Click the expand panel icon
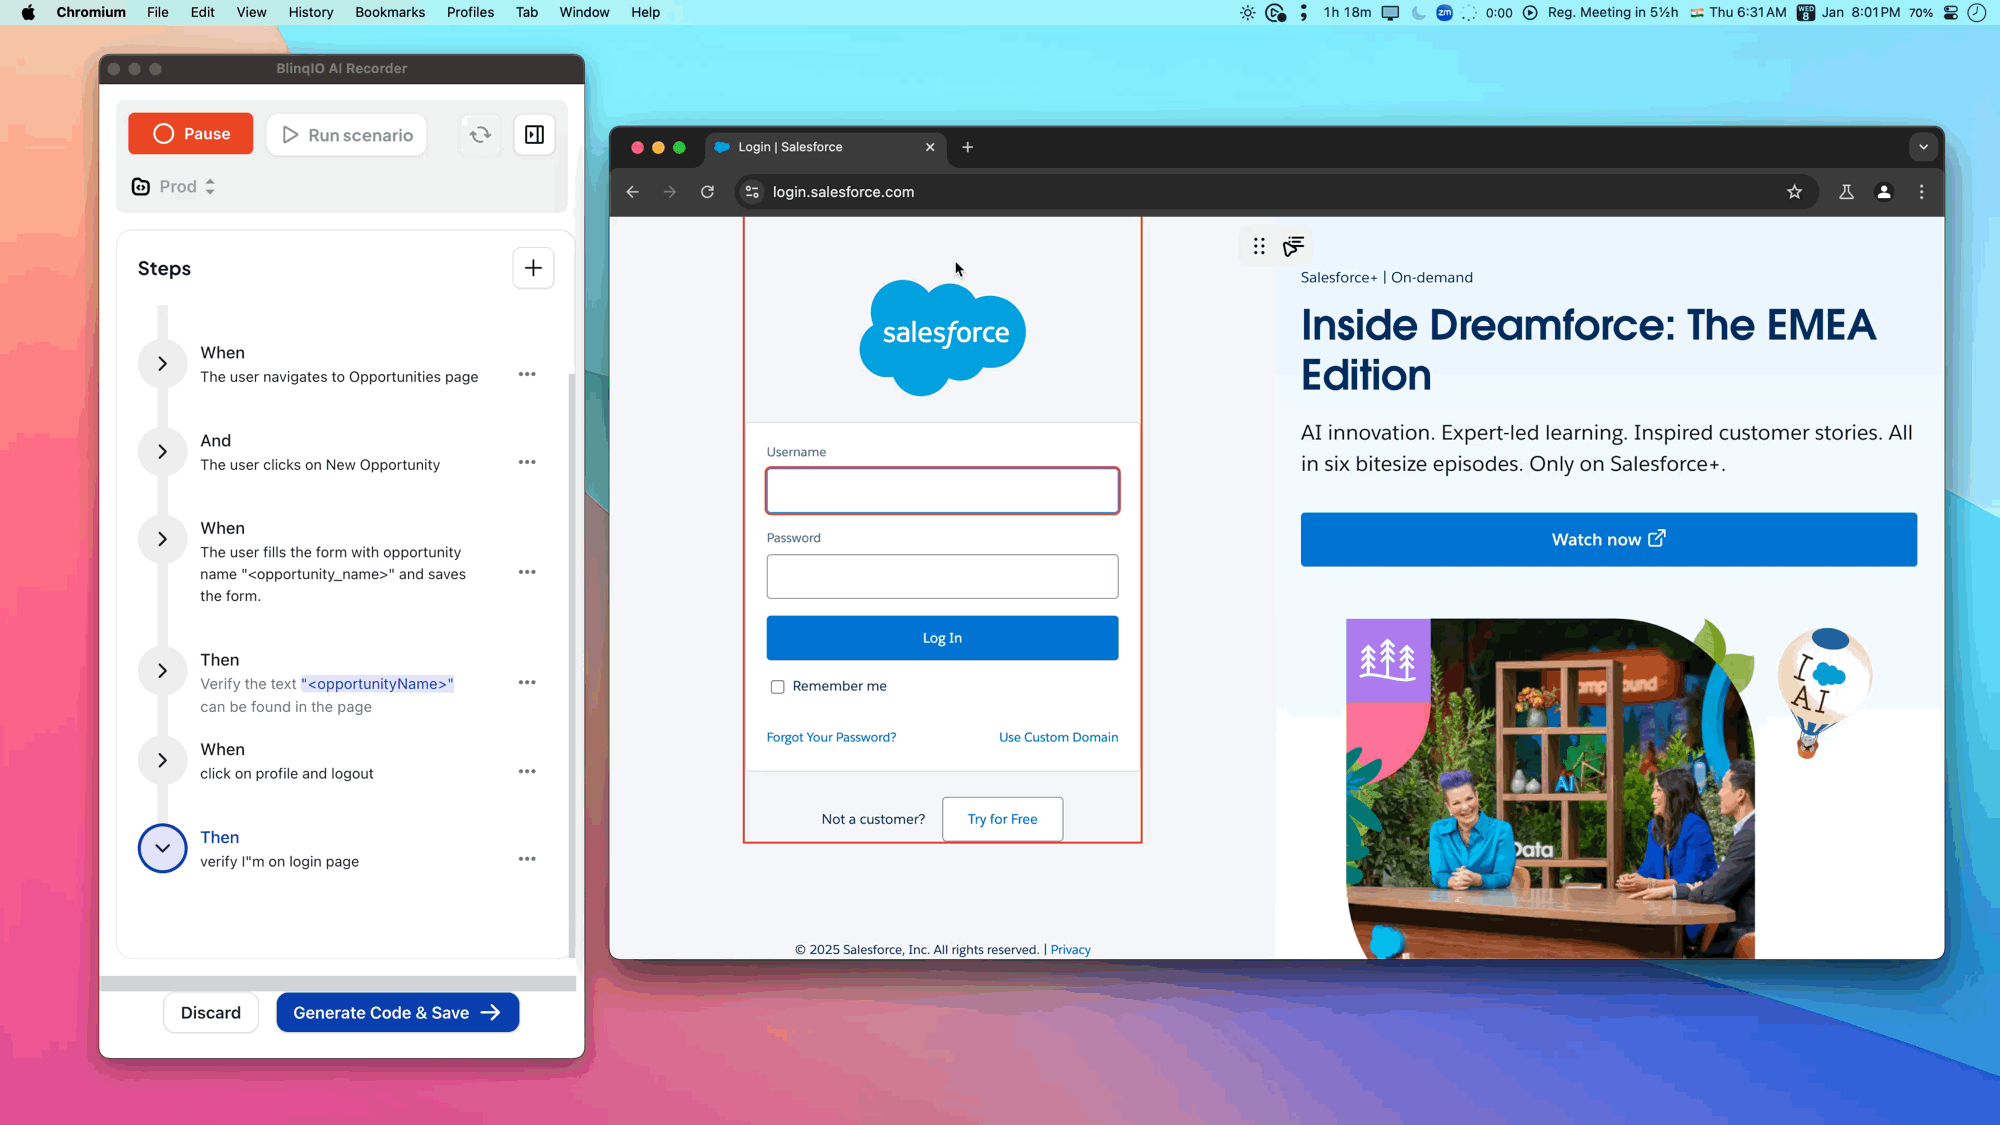2000x1125 pixels. (x=536, y=133)
